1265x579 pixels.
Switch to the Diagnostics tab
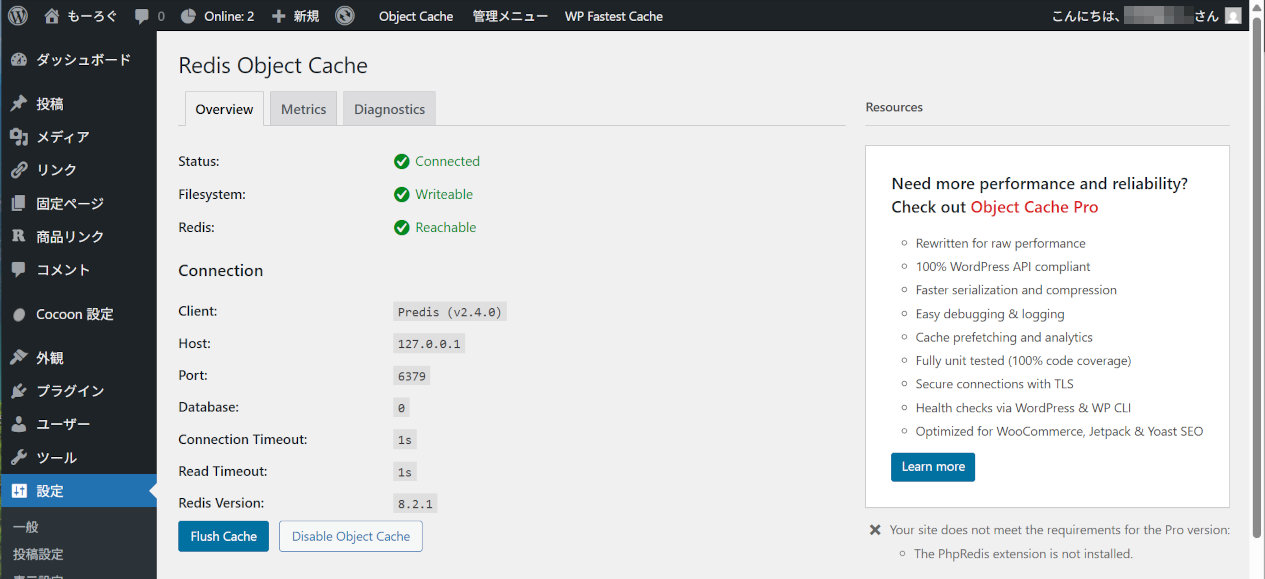click(389, 109)
